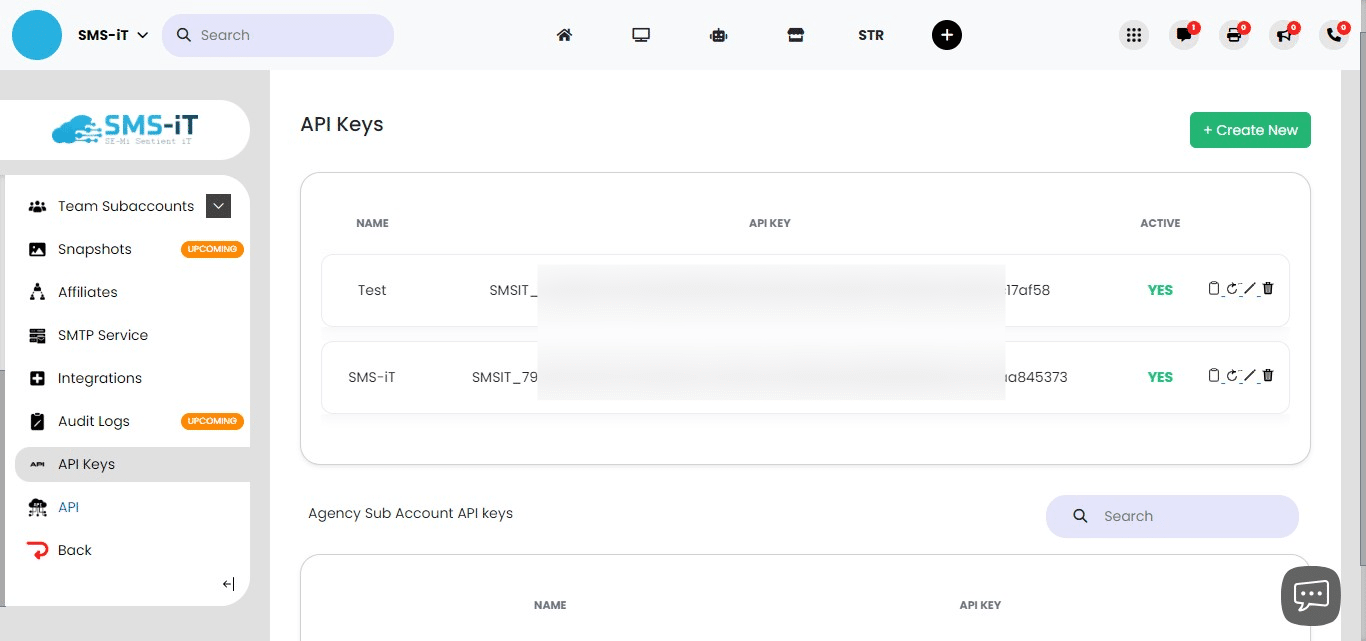Copy the Test API key to clipboard
1366x641 pixels.
click(1214, 289)
